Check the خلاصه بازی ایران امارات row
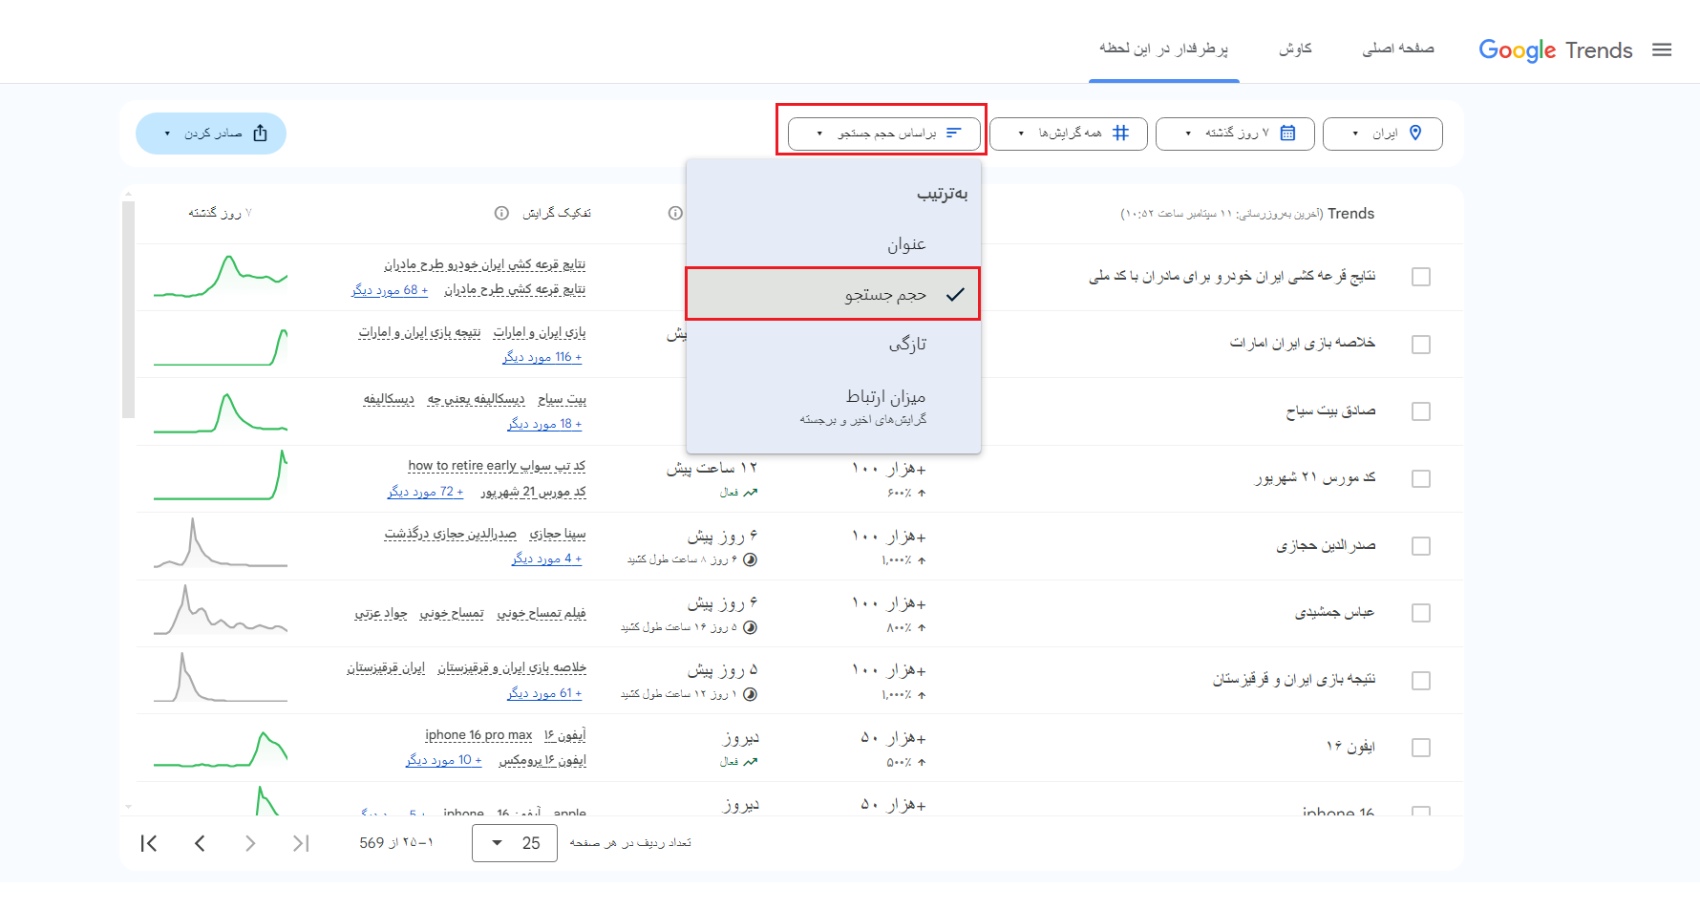The image size is (1700, 900). point(1420,344)
